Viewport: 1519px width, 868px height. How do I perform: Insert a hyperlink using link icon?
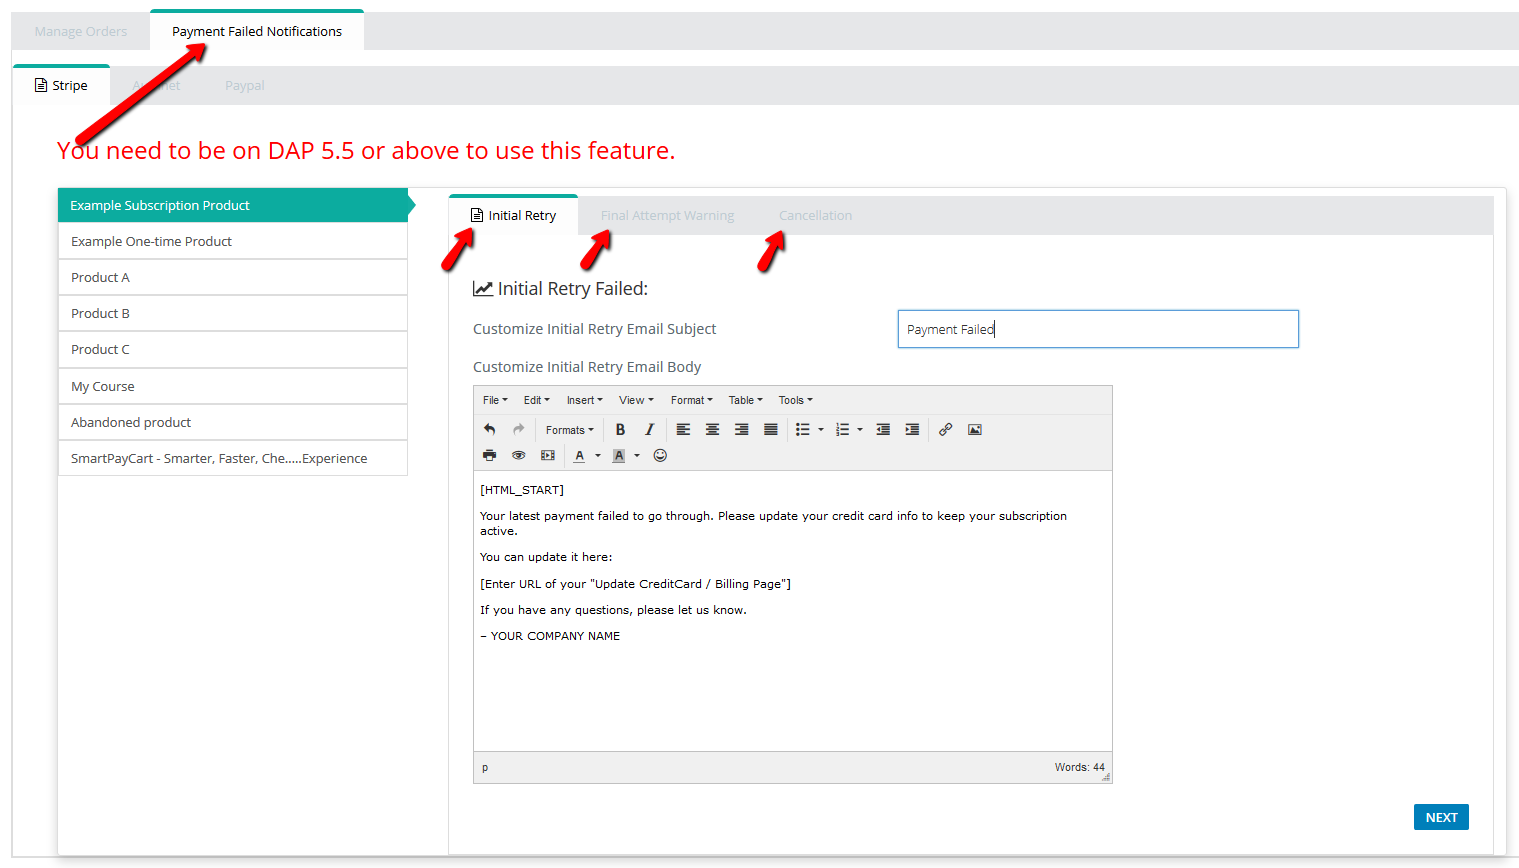[945, 430]
